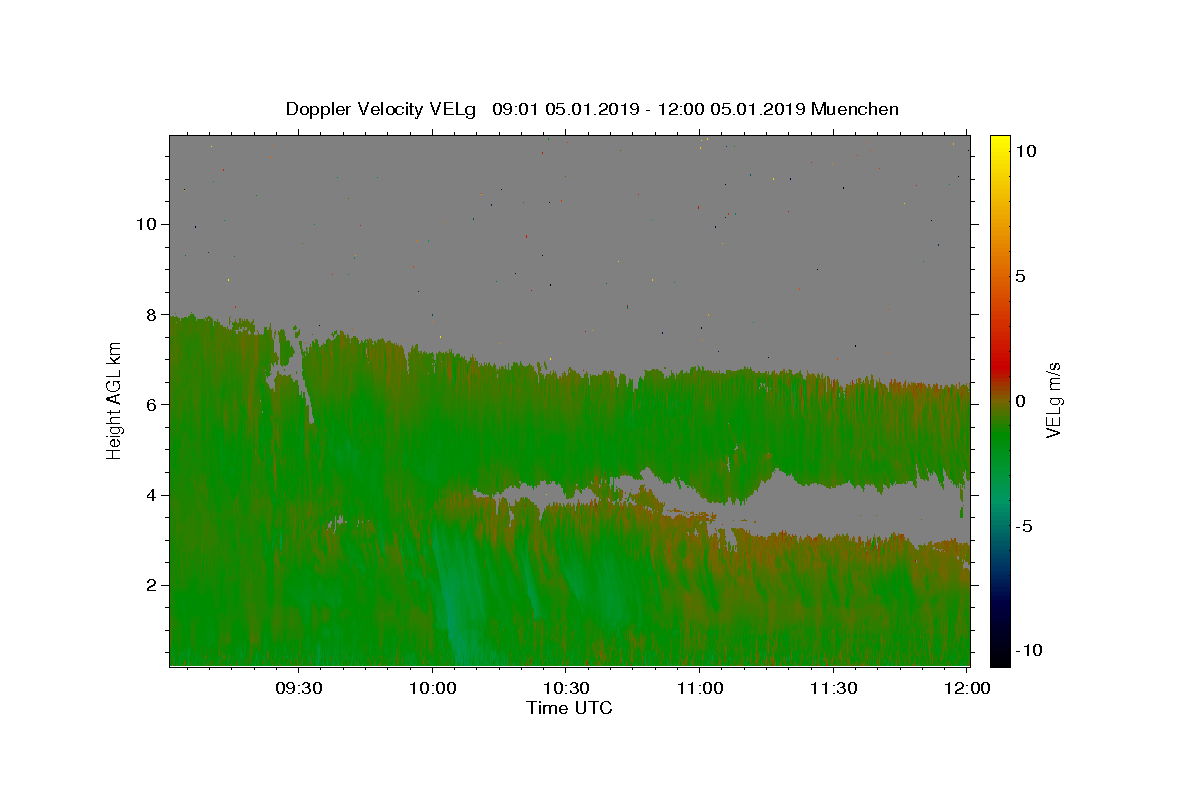The height and width of the screenshot is (800, 1200).
Task: Click the colorbar value 10 at top
Action: (1026, 151)
